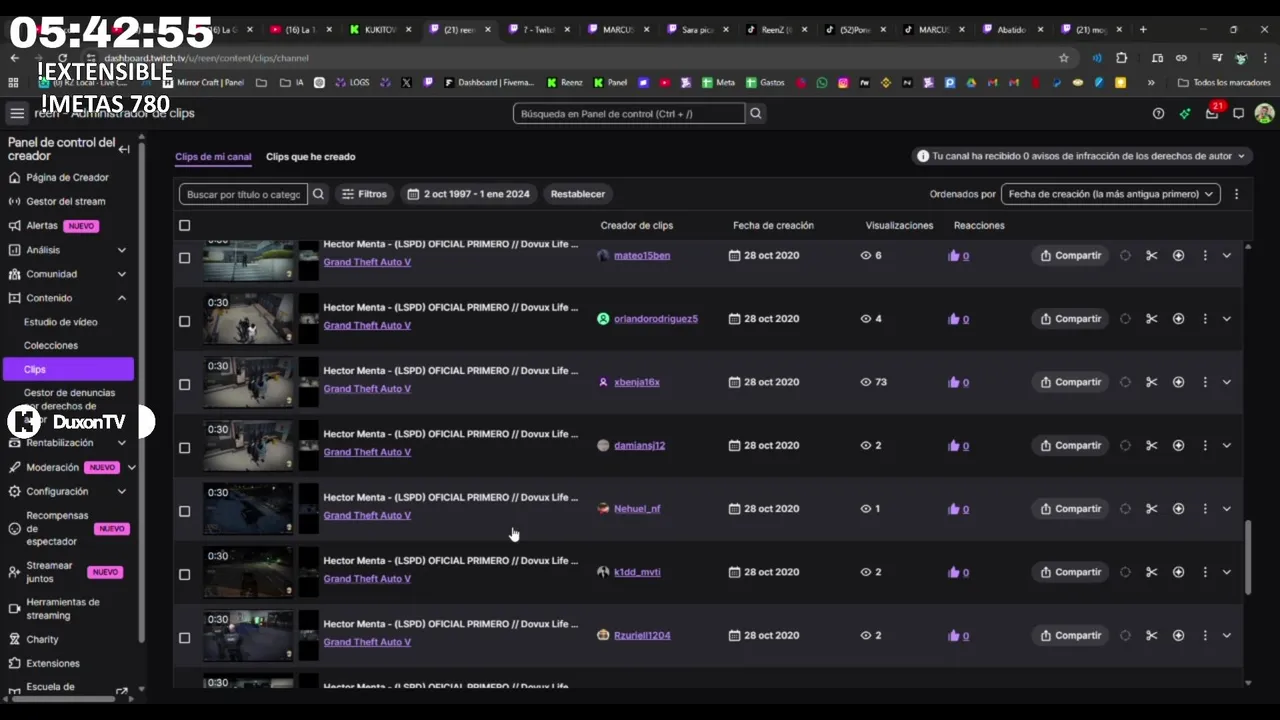Open the help question-mark icon
Viewport: 1280px width, 720px height.
1158,113
